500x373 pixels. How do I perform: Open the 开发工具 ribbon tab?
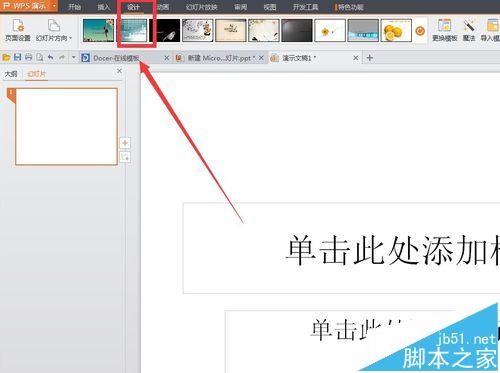point(305,7)
